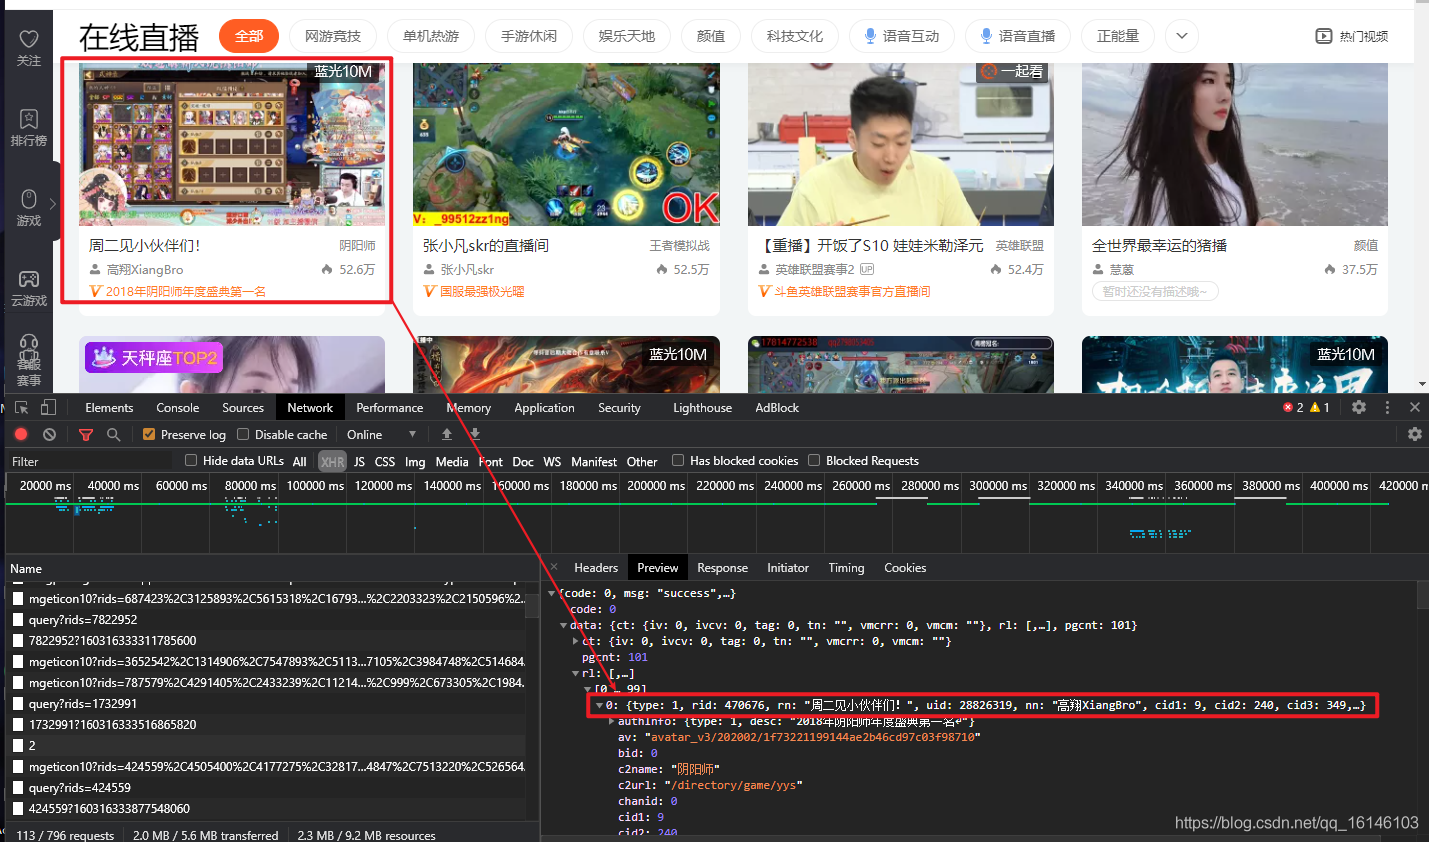Viewport: 1429px width, 842px height.
Task: Open the 关注 sidebar heart icon
Action: (x=29, y=39)
